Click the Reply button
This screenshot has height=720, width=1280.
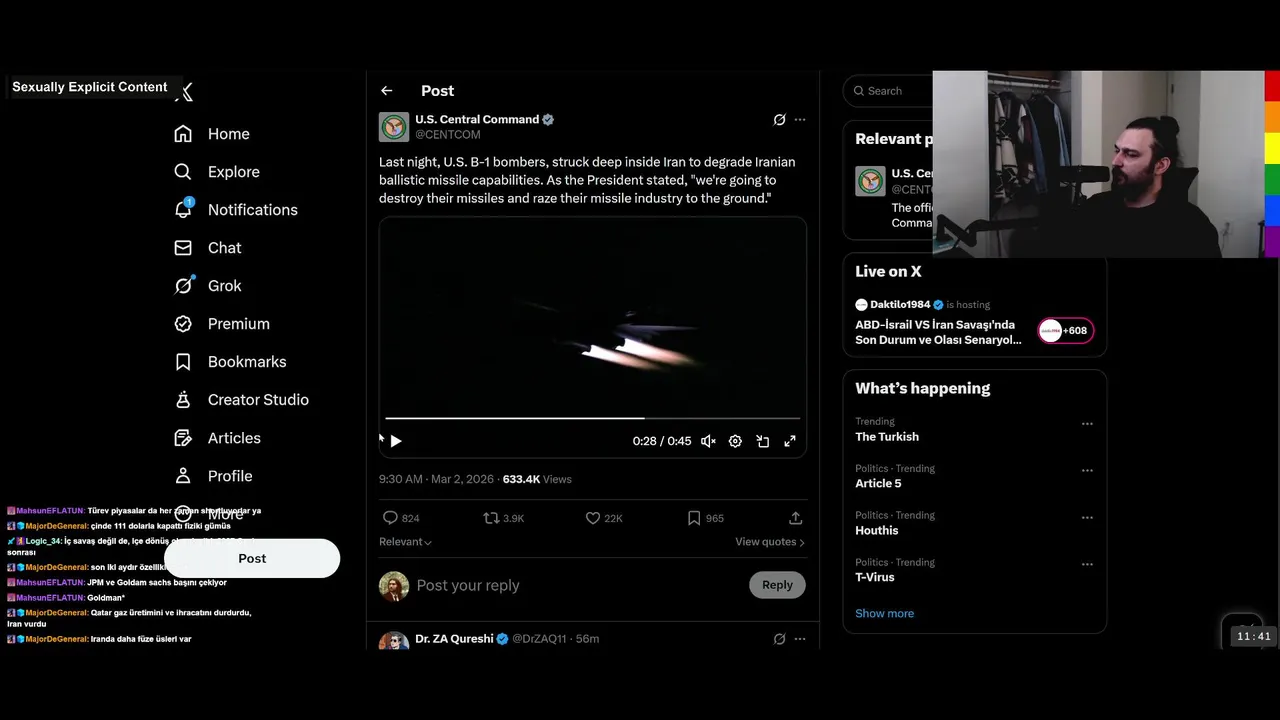tap(777, 585)
